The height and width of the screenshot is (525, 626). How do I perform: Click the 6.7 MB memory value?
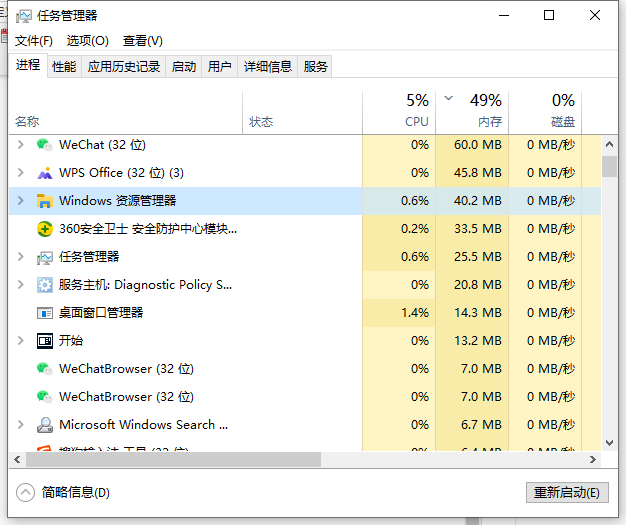point(481,424)
